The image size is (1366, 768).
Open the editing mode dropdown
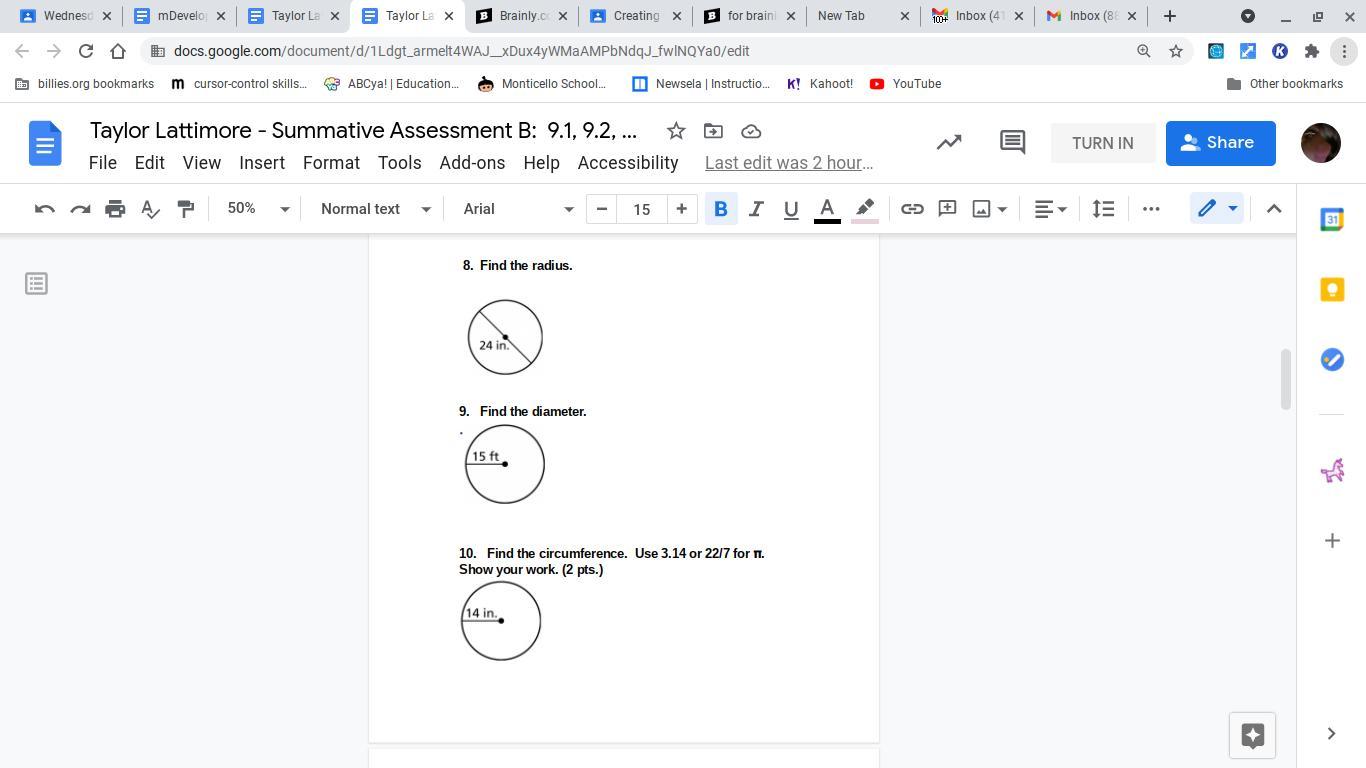pos(1217,209)
